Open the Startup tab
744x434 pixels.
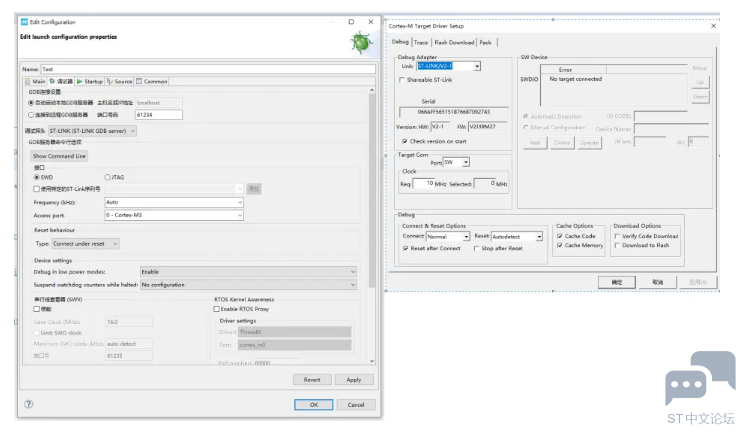pyautogui.click(x=90, y=82)
